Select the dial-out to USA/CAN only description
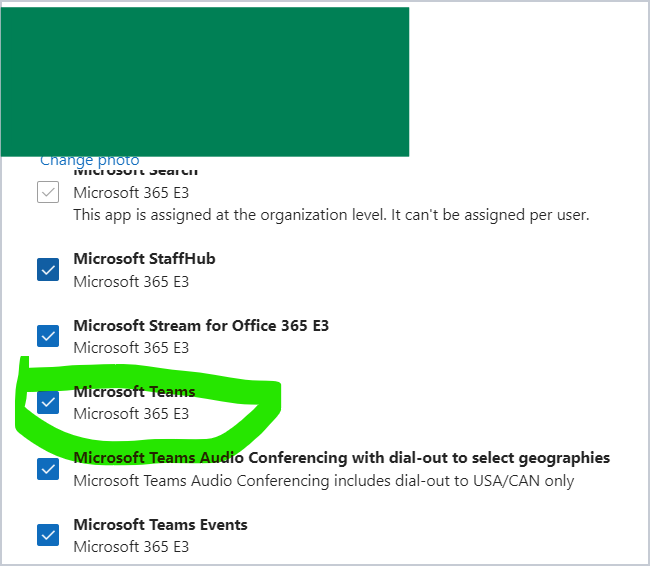The height and width of the screenshot is (566, 650). 324,481
